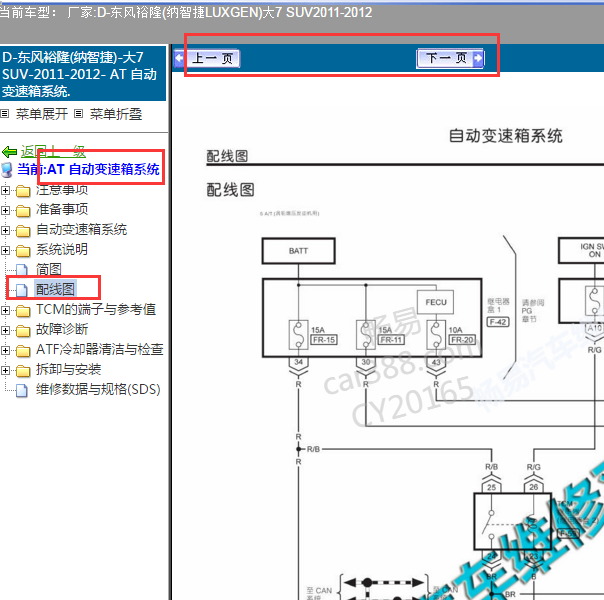Click the 准备事项 folder icon
Image resolution: width=604 pixels, height=600 pixels.
(23, 211)
